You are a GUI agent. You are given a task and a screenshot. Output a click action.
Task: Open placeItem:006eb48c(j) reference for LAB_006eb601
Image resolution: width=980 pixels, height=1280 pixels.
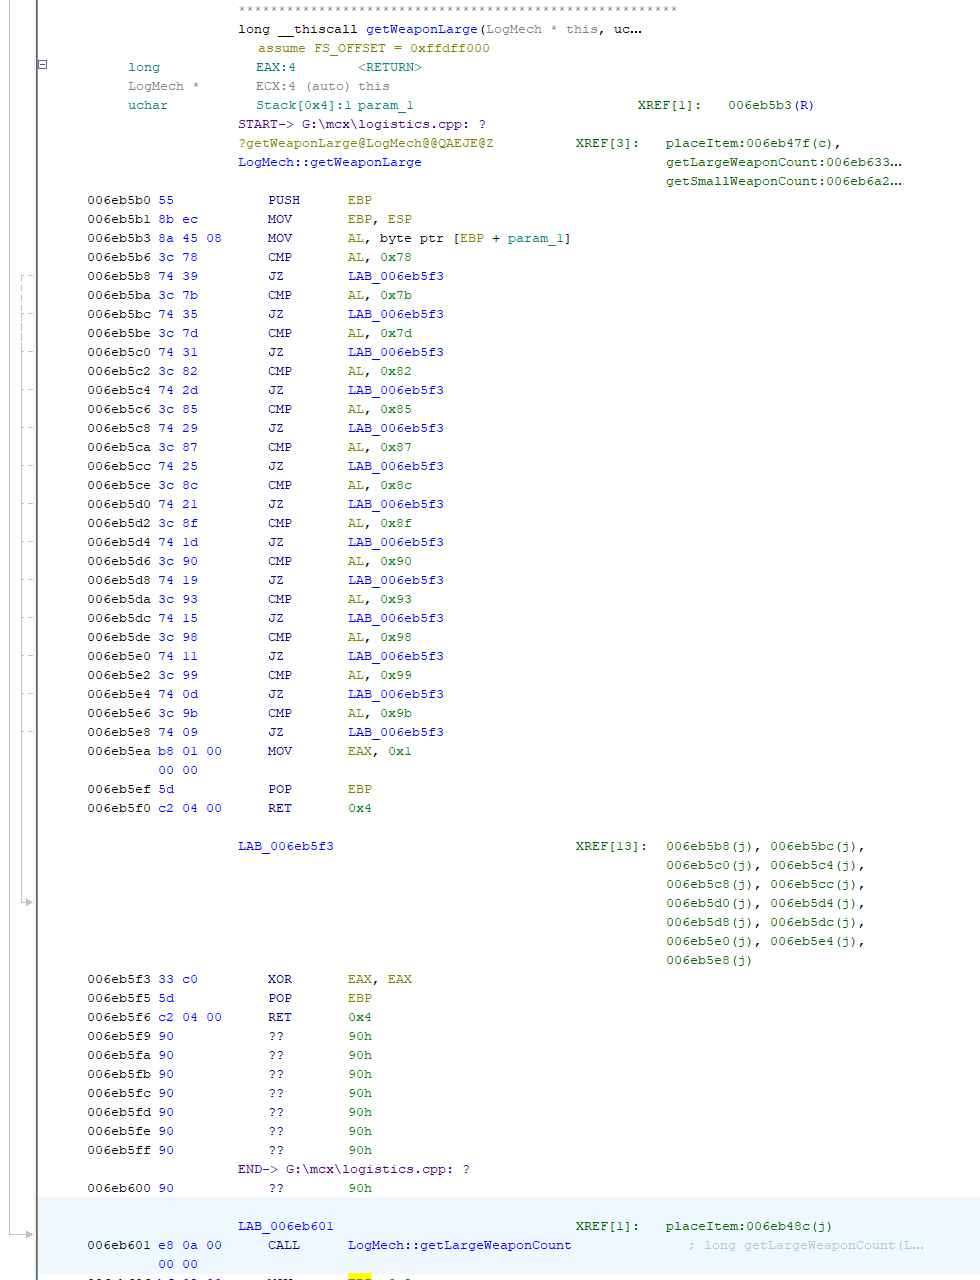pos(749,1226)
